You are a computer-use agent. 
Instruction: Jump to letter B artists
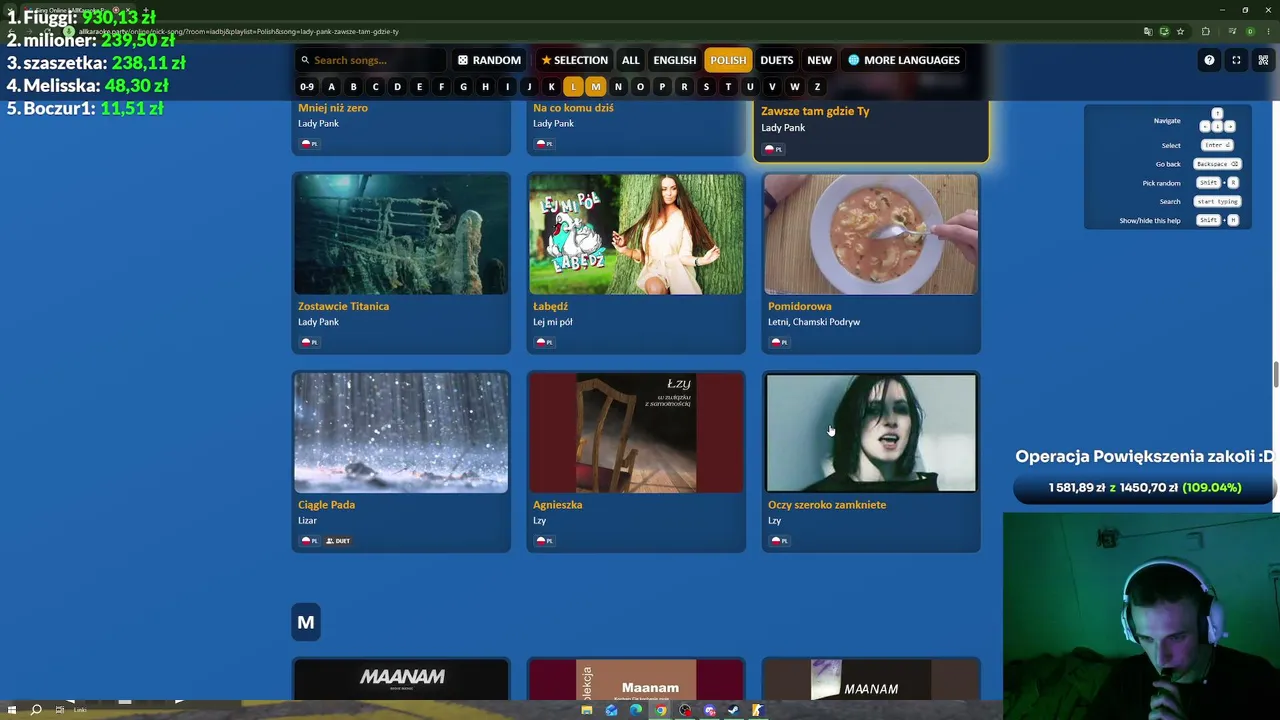[x=353, y=87]
